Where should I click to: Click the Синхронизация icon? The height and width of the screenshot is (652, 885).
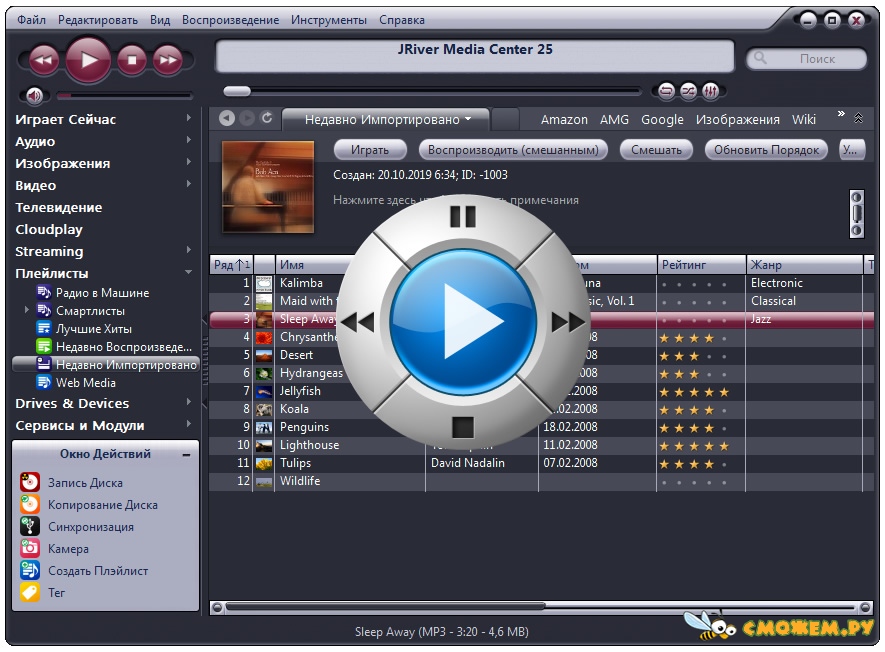tap(30, 526)
